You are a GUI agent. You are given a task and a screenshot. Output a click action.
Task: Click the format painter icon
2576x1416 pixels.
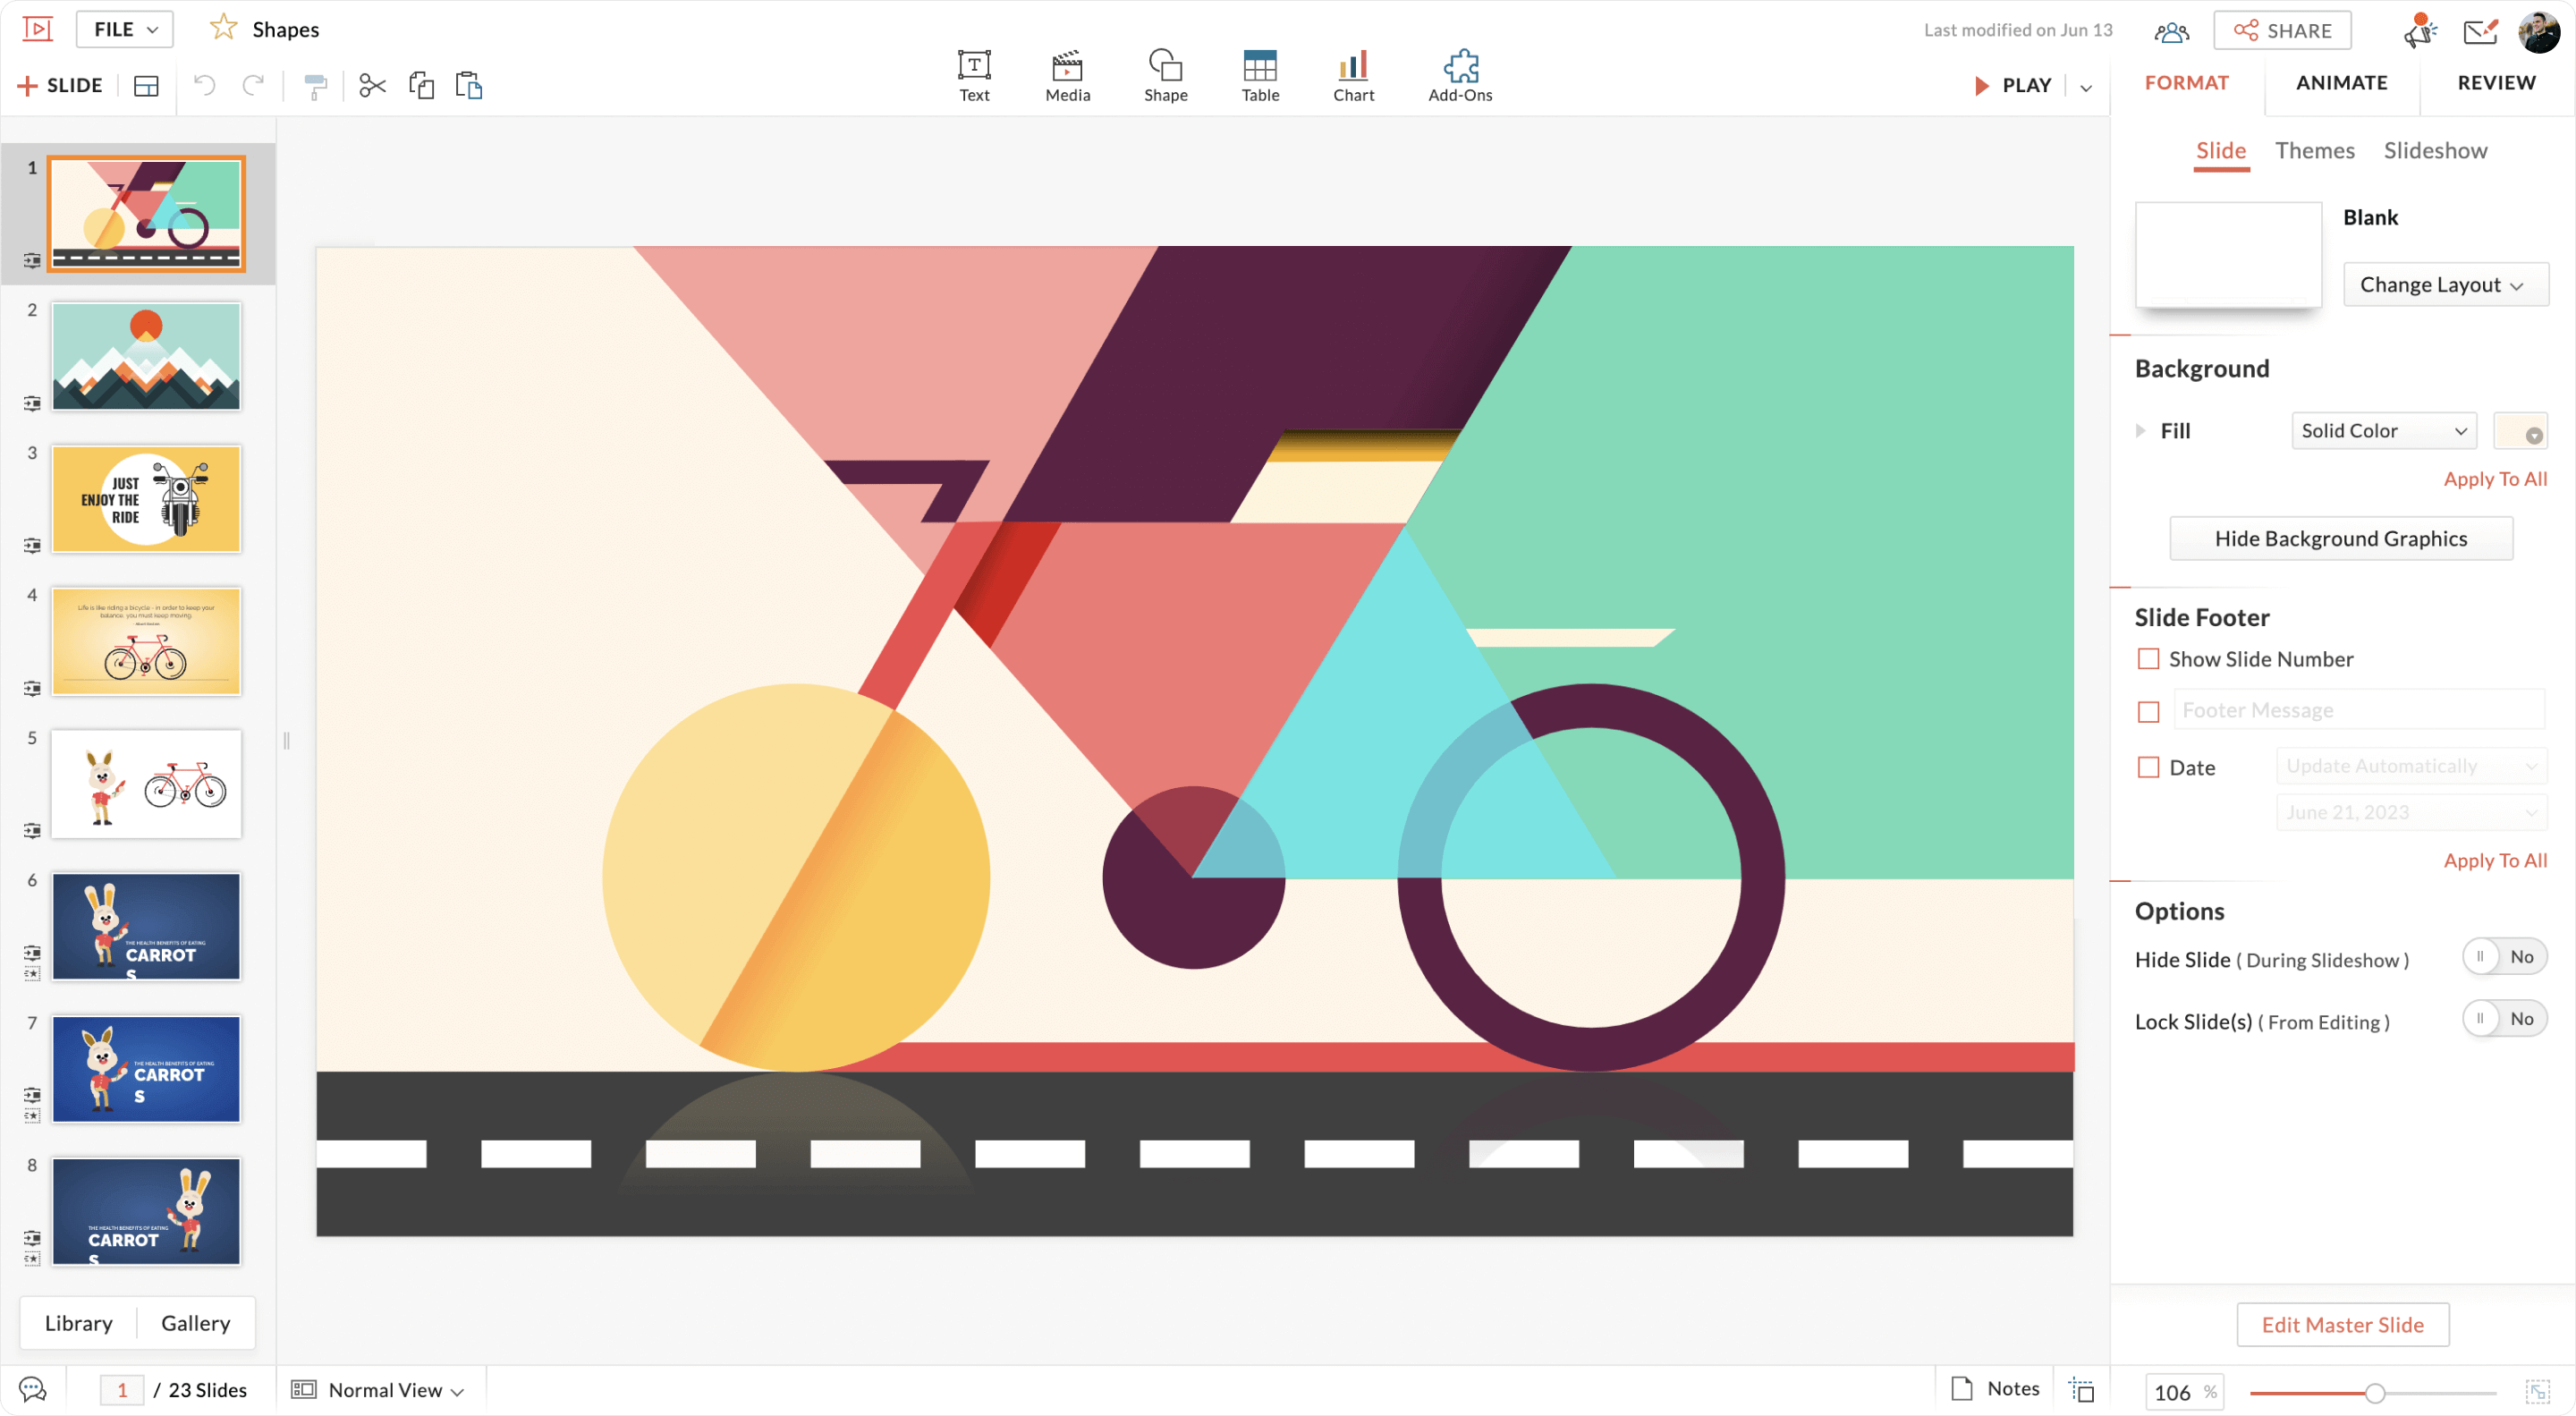pyautogui.click(x=315, y=87)
